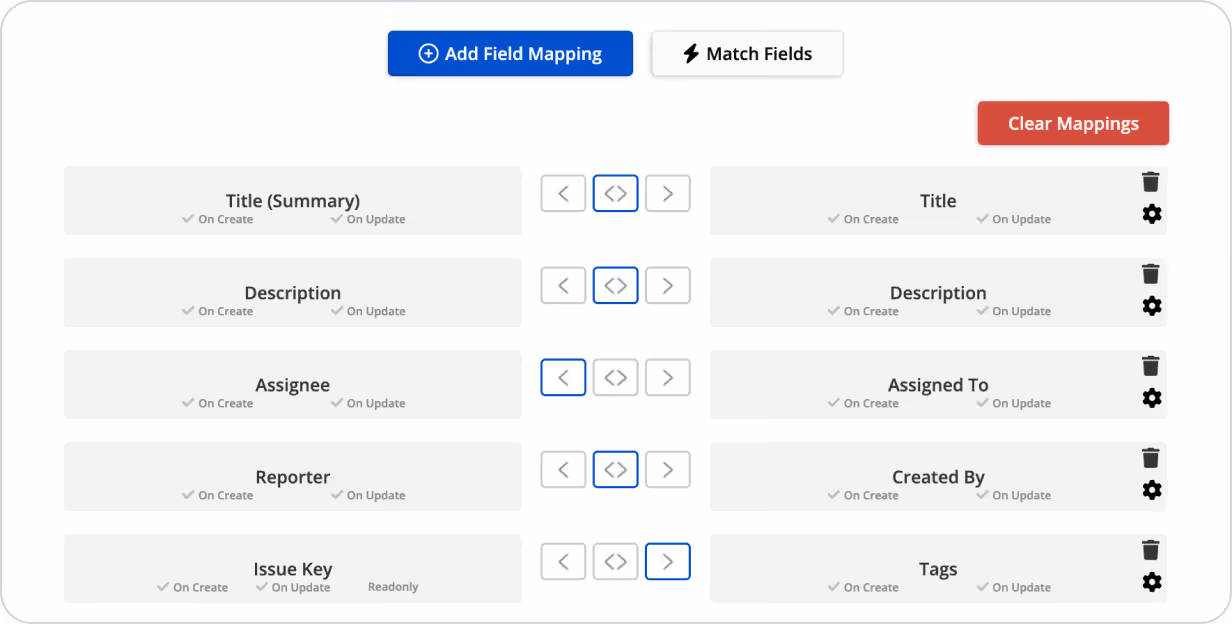Toggle On Create for the Tags field

[862, 587]
